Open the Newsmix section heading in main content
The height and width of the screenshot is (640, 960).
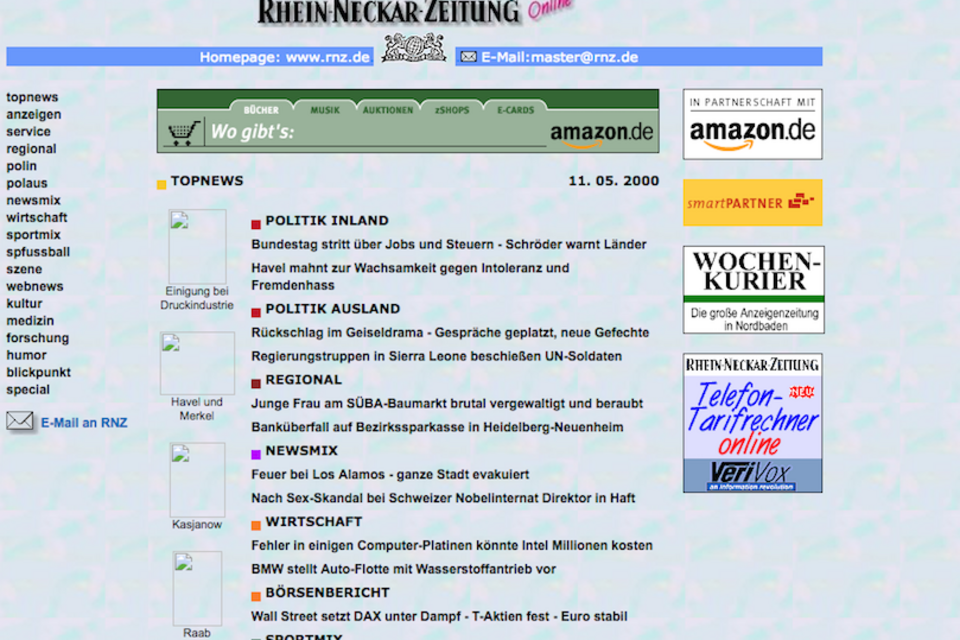pyautogui.click(x=301, y=451)
